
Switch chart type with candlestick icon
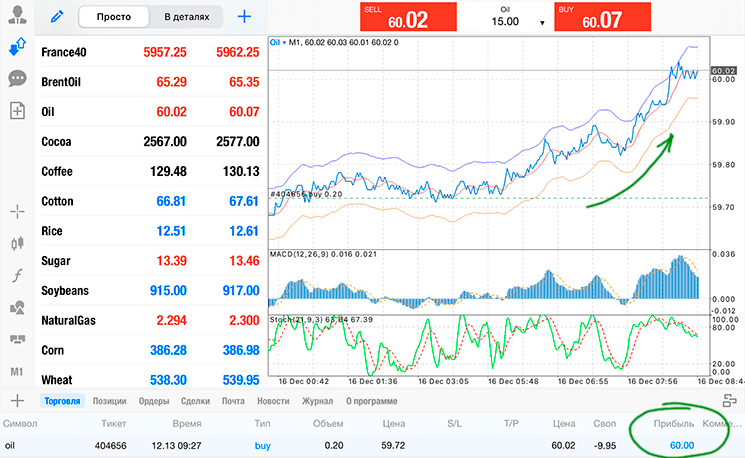pyautogui.click(x=18, y=243)
